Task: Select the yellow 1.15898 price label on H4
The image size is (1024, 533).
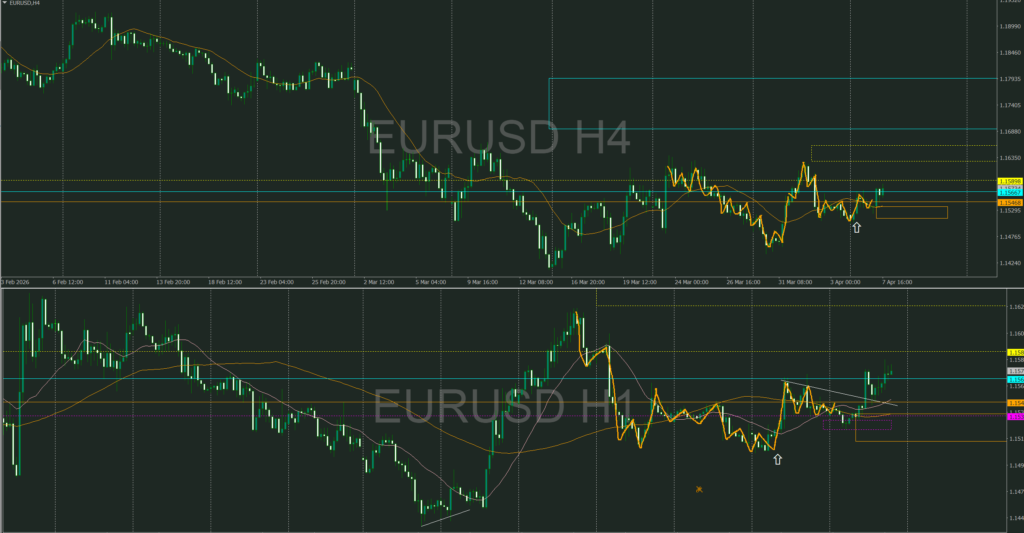Action: coord(1009,181)
